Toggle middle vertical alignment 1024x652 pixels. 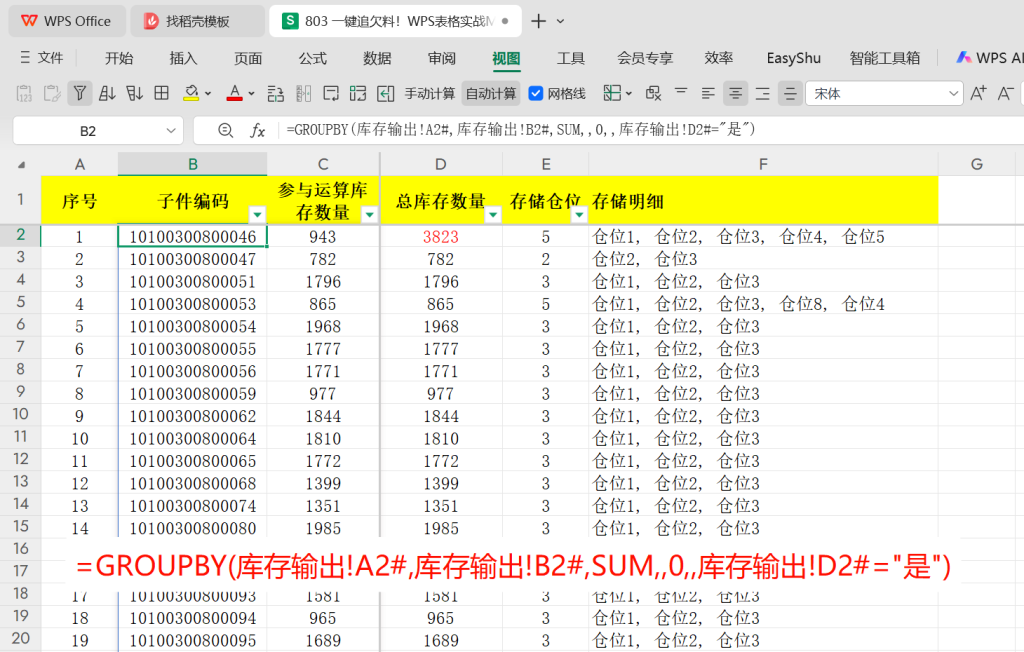pyautogui.click(x=790, y=94)
